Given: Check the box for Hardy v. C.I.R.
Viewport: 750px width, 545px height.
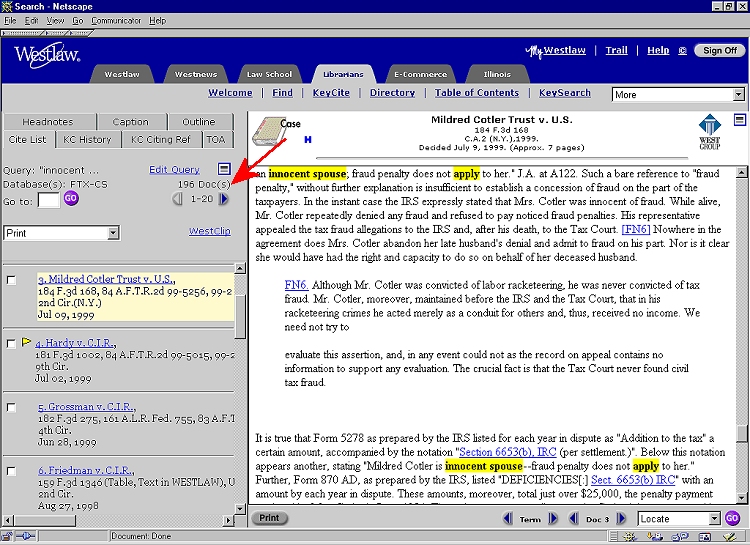Looking at the screenshot, I should tap(11, 344).
